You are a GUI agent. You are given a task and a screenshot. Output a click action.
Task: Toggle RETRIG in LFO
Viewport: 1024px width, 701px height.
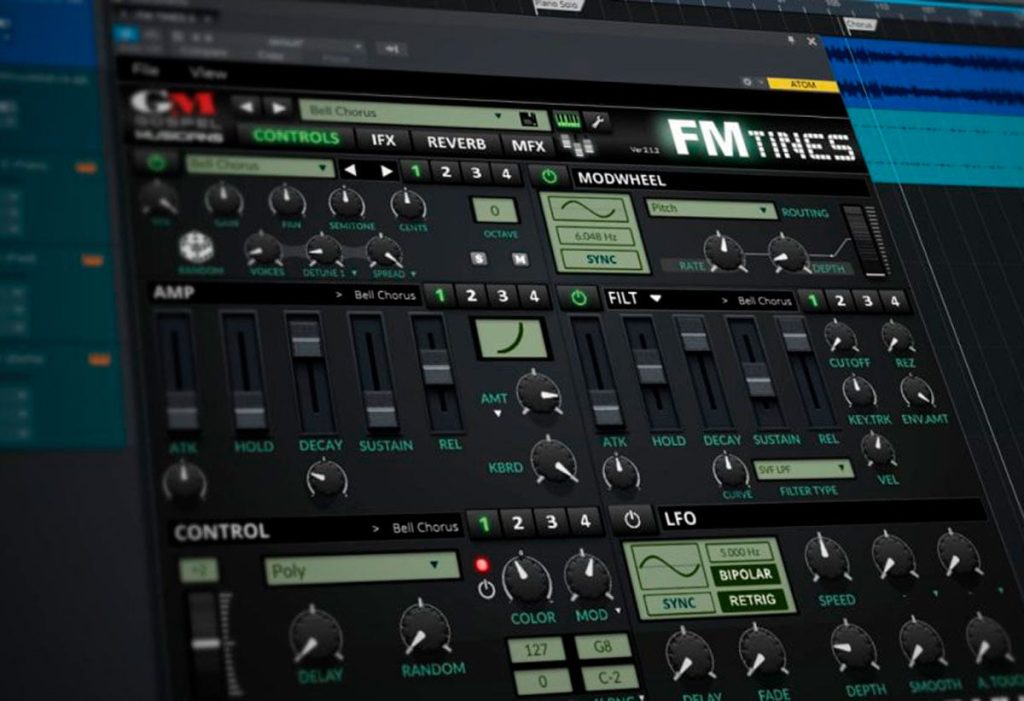pos(751,600)
